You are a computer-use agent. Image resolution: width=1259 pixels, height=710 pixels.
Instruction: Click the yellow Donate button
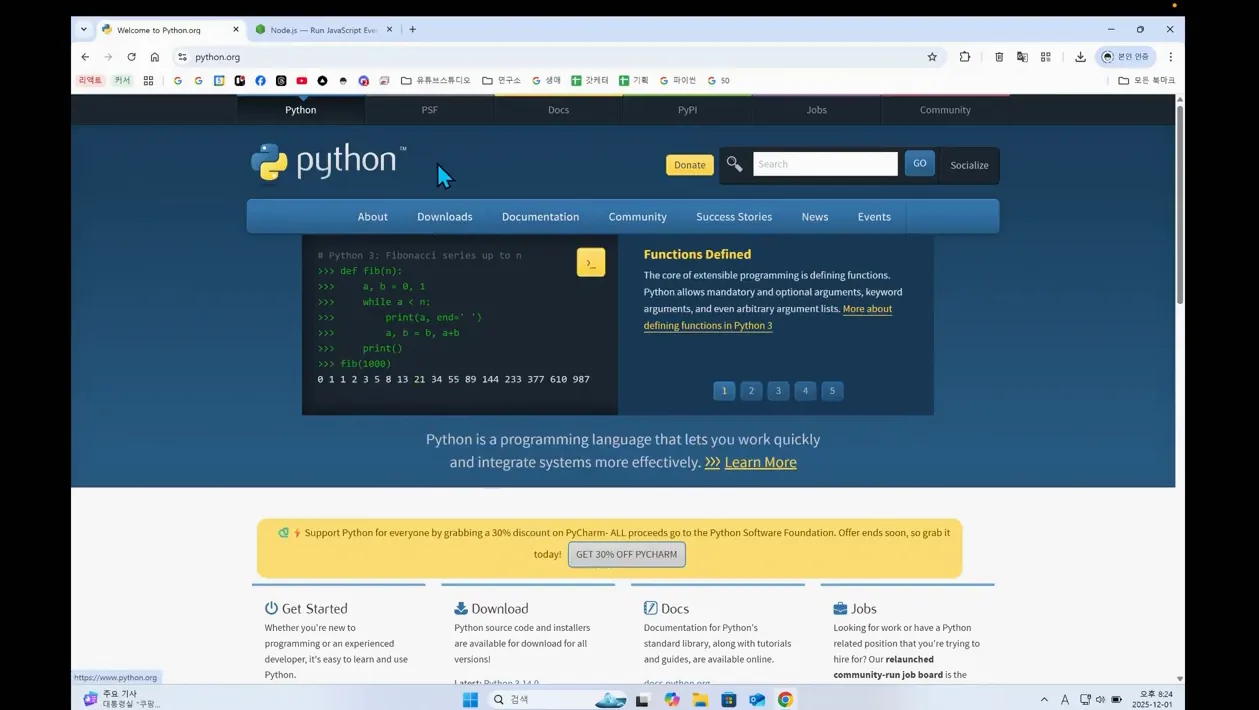tap(689, 165)
